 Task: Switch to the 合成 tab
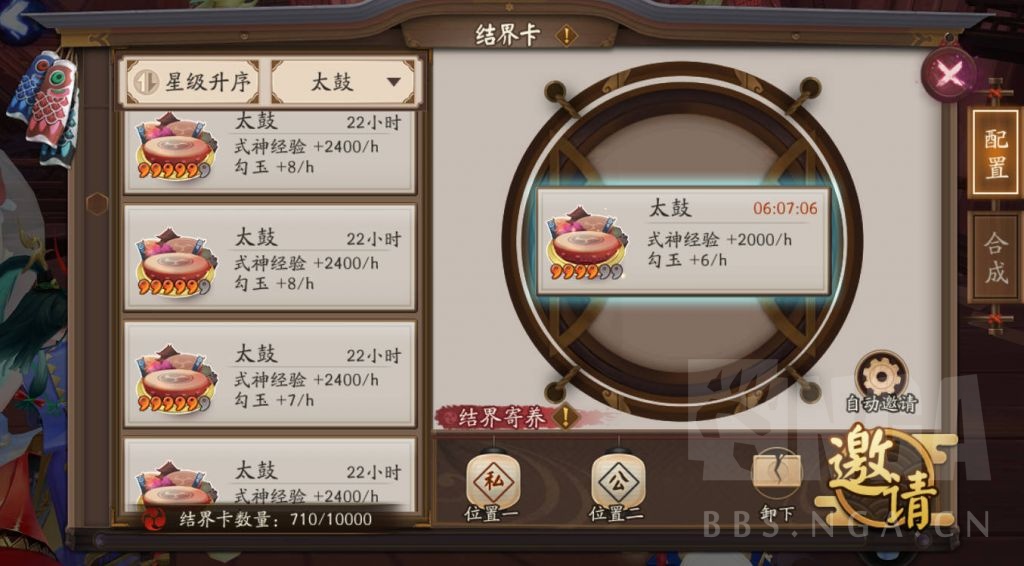pos(995,257)
